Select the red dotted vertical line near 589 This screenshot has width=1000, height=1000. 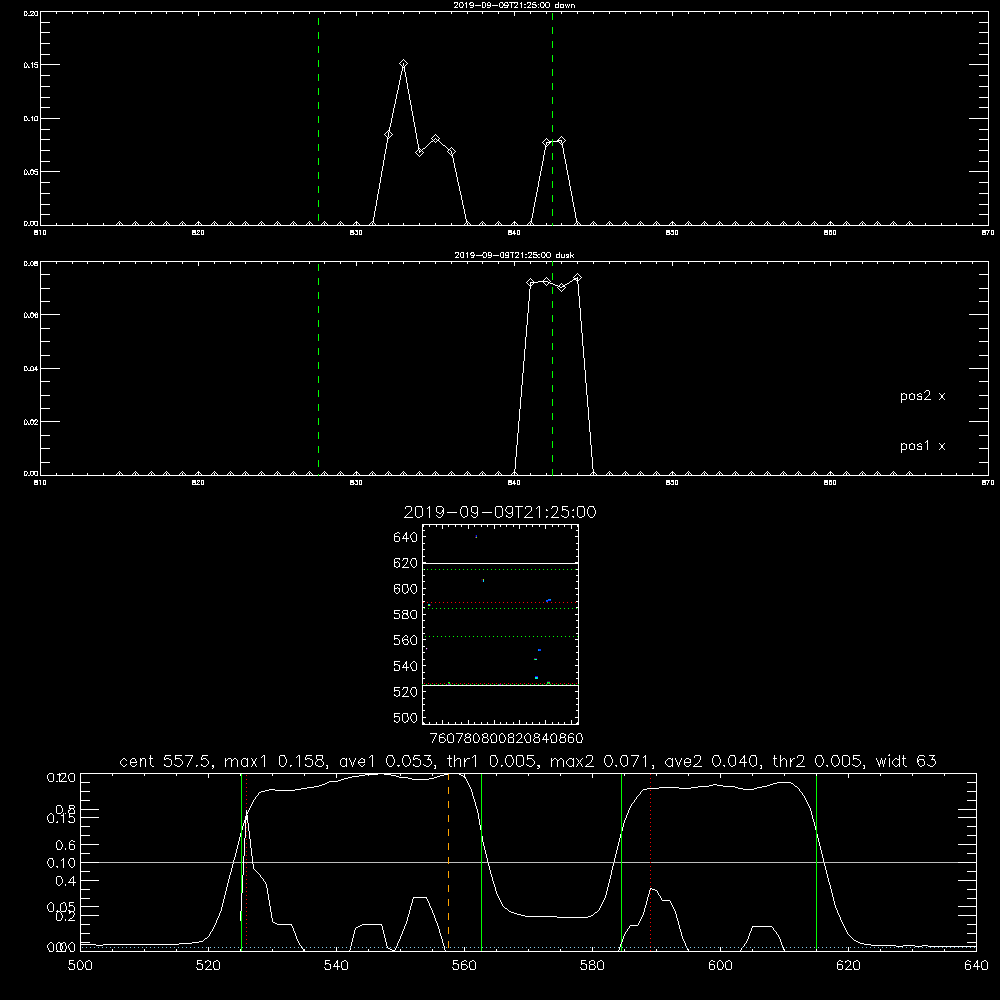pyautogui.click(x=651, y=861)
